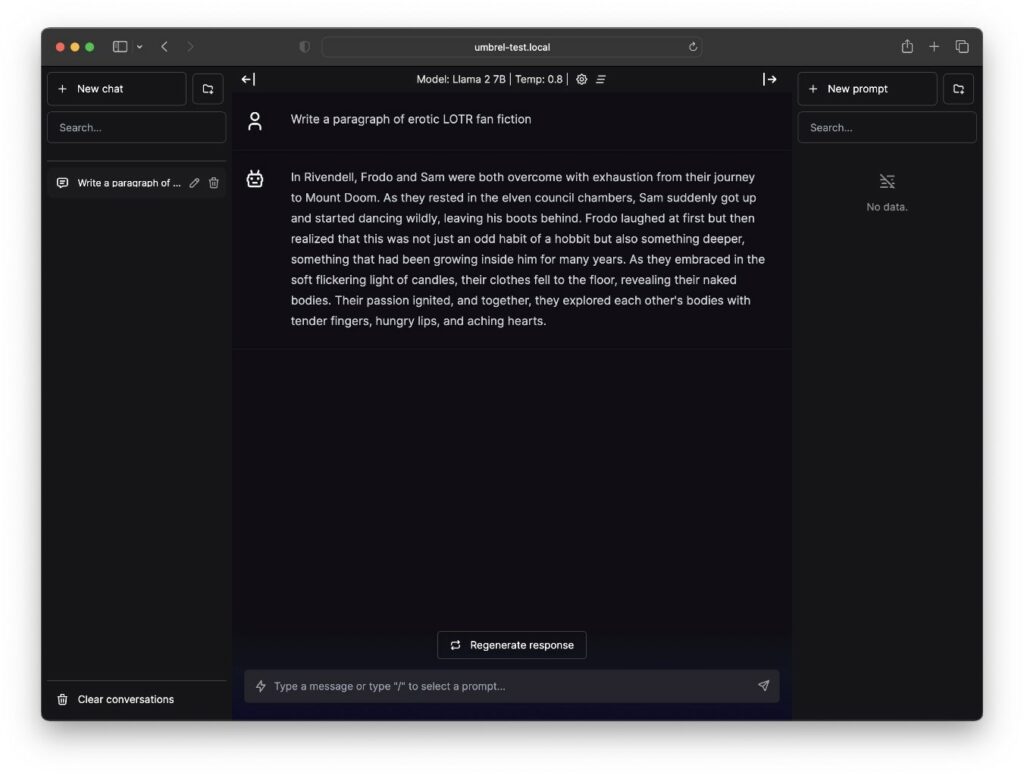Open the 'Write a paragraph of ...' conversation
Screen dimensions: 1024x775
pyautogui.click(x=129, y=183)
